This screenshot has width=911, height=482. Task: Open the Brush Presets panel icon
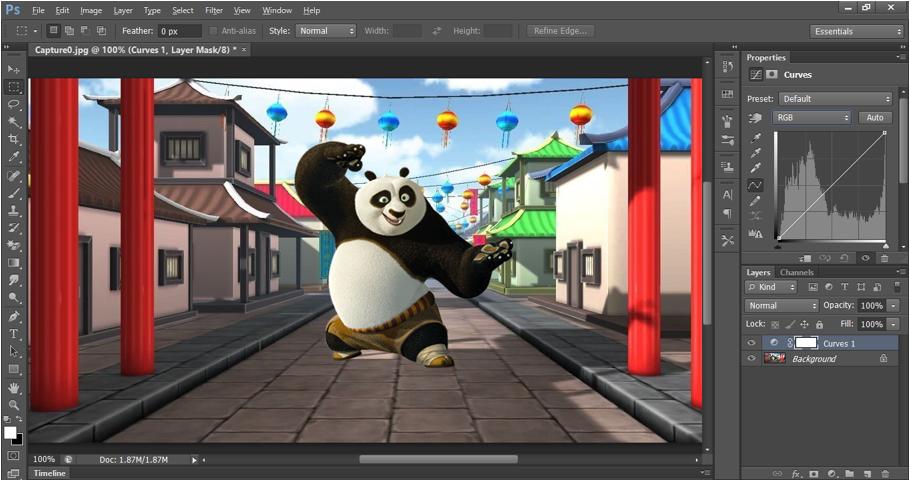pos(727,140)
